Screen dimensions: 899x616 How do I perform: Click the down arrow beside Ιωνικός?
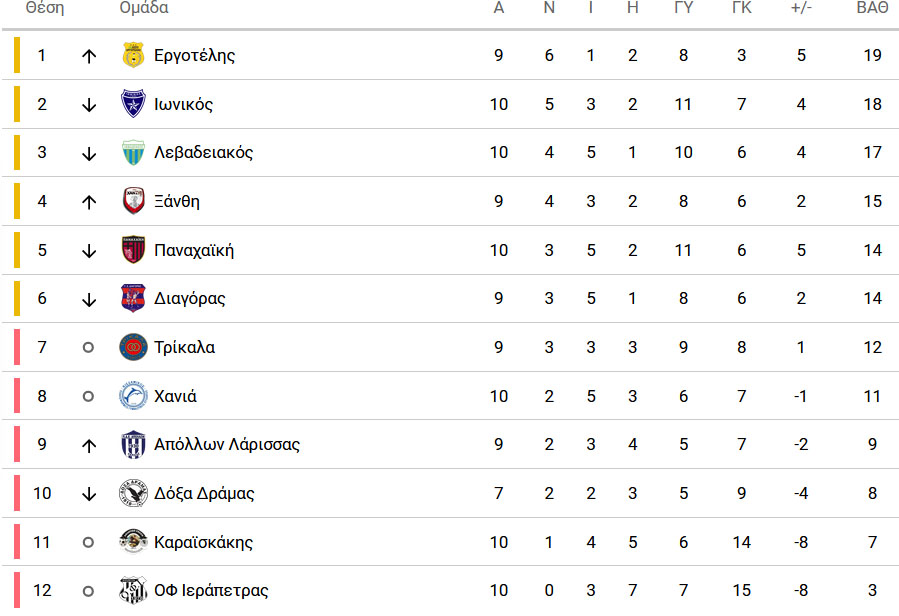[88, 104]
